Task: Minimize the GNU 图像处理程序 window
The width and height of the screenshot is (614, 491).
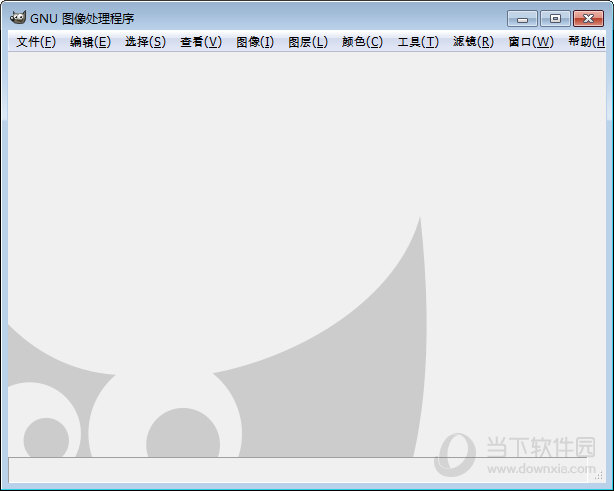Action: [x=522, y=18]
